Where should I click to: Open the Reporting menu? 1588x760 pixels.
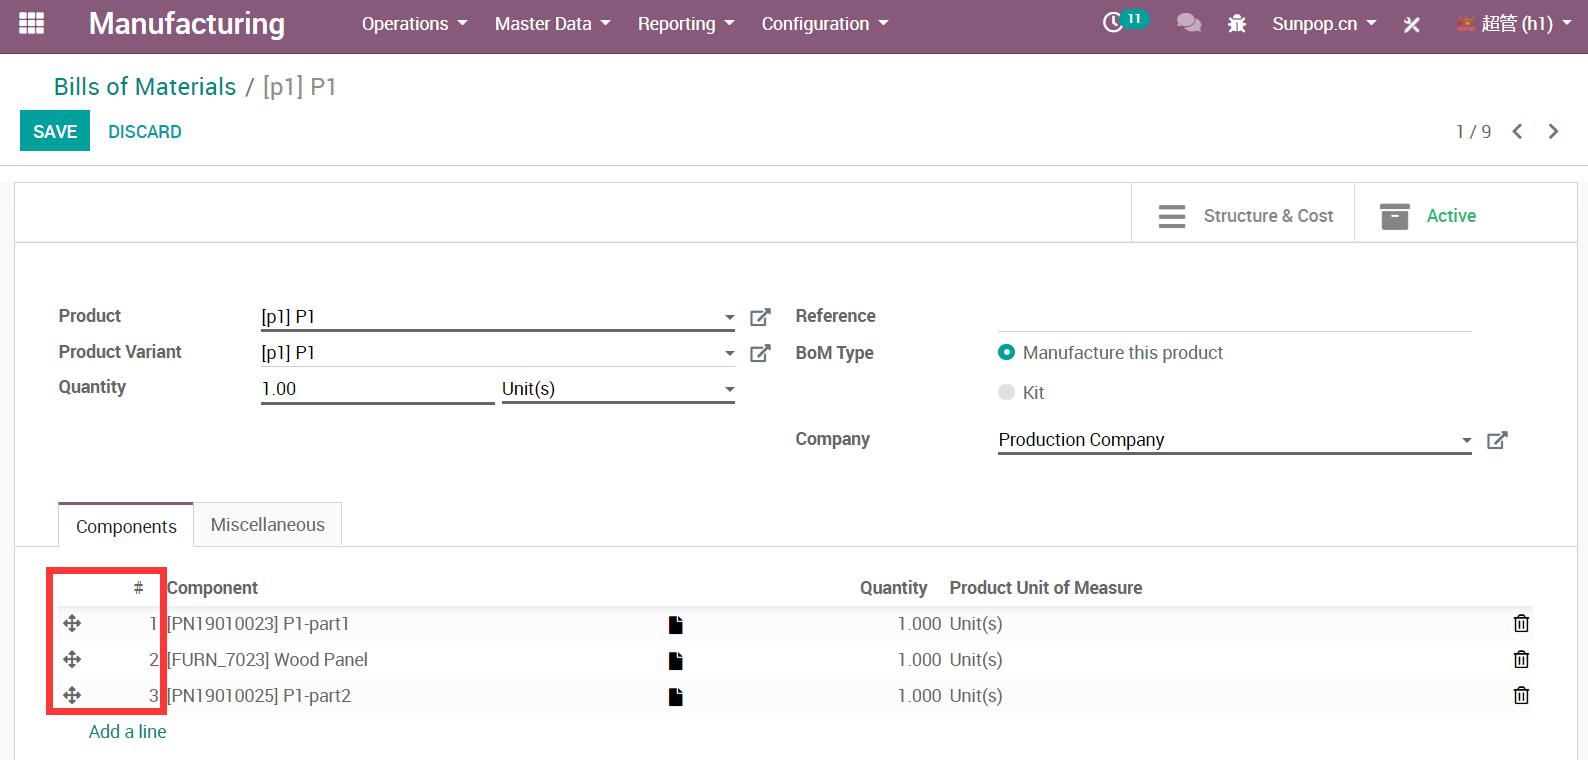[686, 24]
